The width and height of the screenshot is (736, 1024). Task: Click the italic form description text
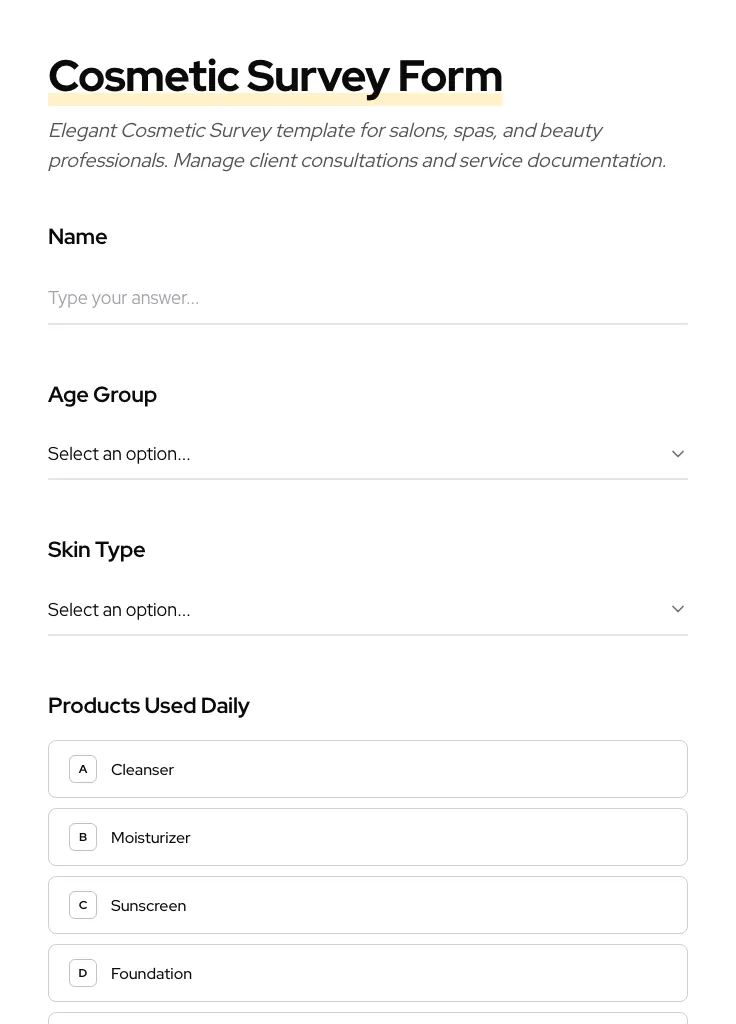tap(356, 145)
